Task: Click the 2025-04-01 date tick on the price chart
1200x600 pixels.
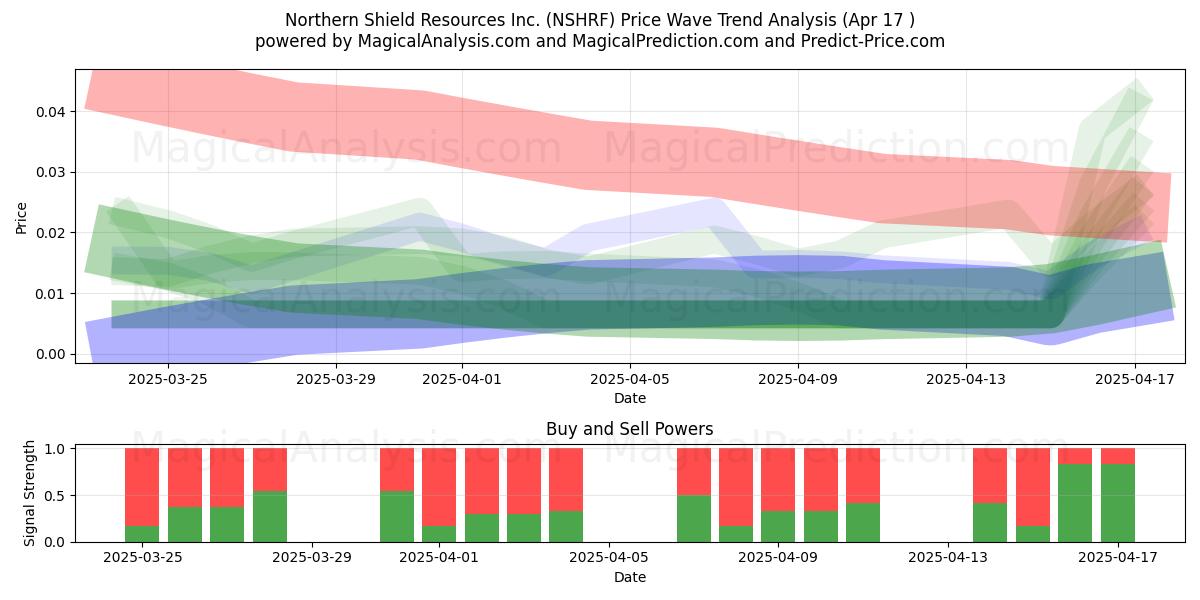Action: 462,379
